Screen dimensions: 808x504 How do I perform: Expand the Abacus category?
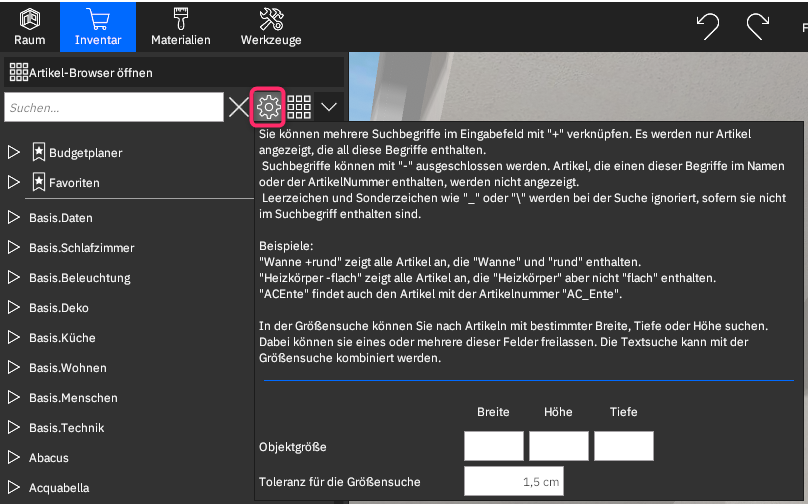point(14,458)
